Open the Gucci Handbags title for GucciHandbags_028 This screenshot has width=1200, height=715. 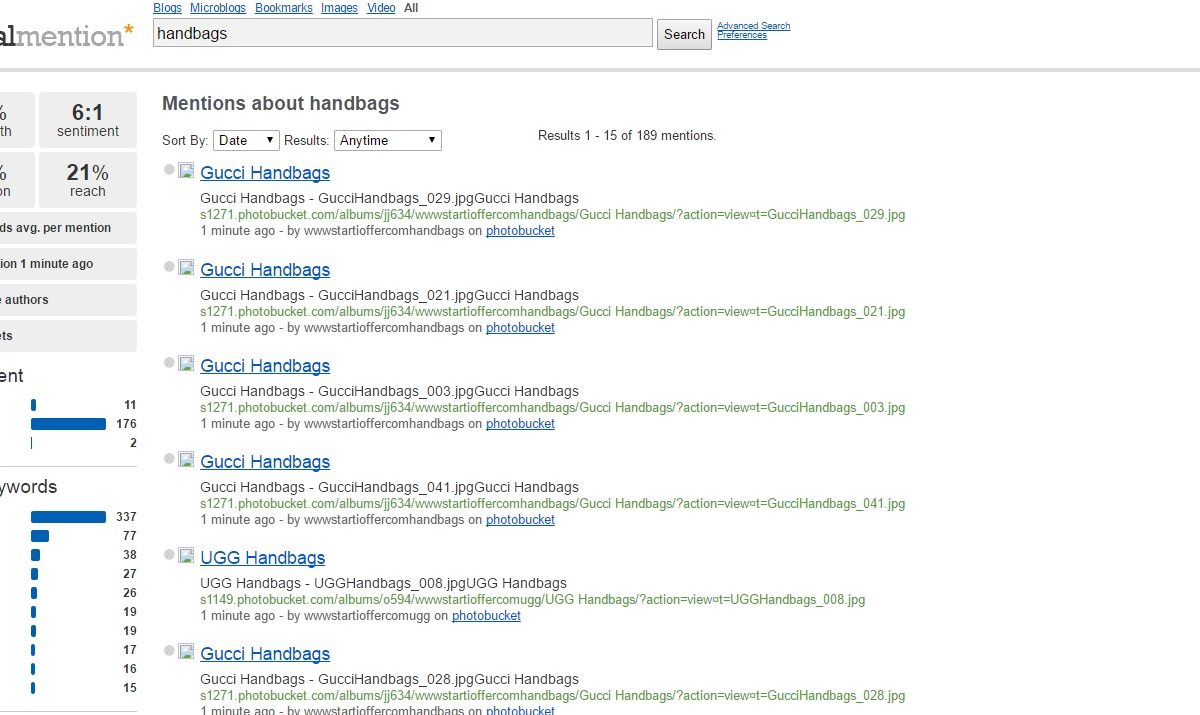265,654
